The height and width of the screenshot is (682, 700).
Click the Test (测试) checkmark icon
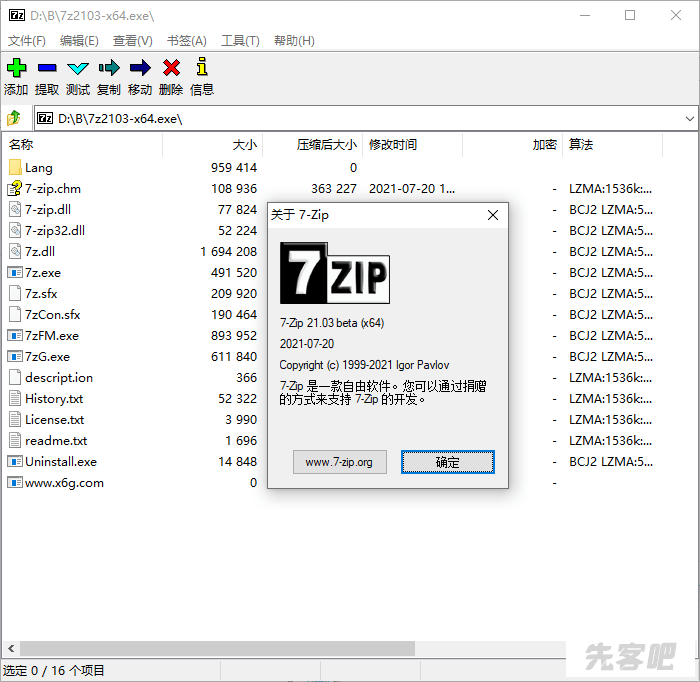pyautogui.click(x=78, y=68)
